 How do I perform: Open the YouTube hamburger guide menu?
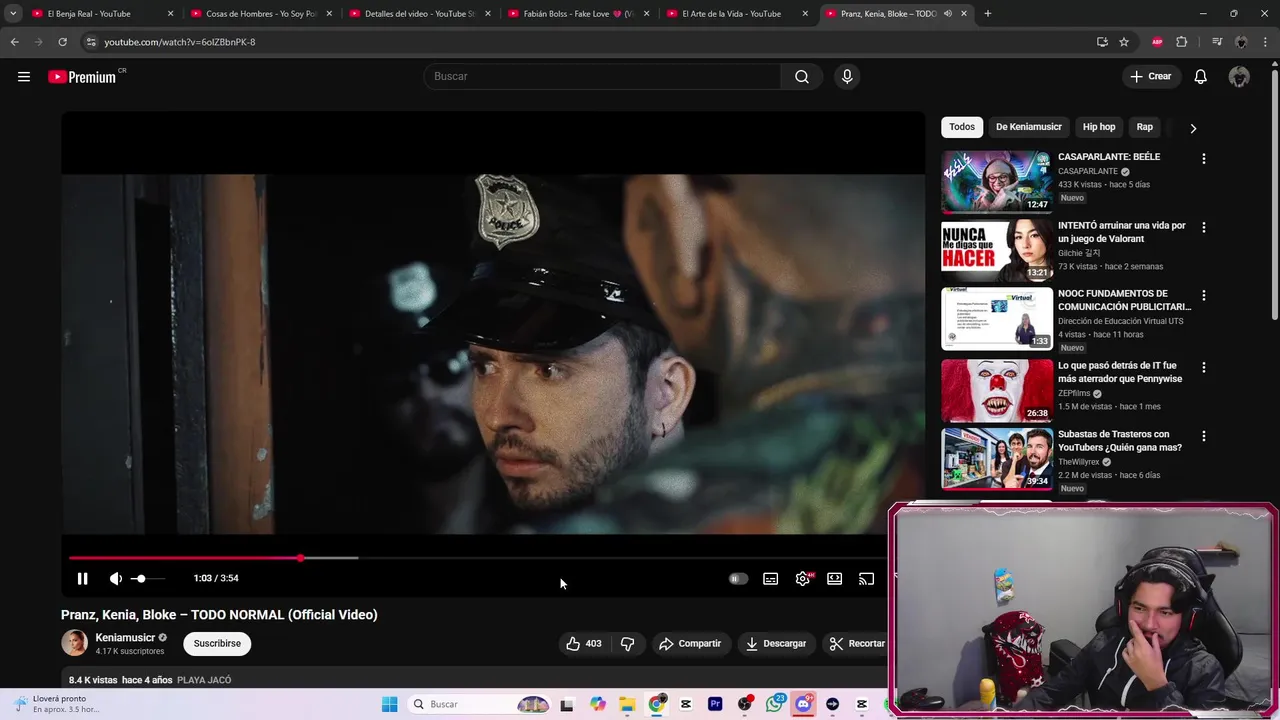[24, 77]
